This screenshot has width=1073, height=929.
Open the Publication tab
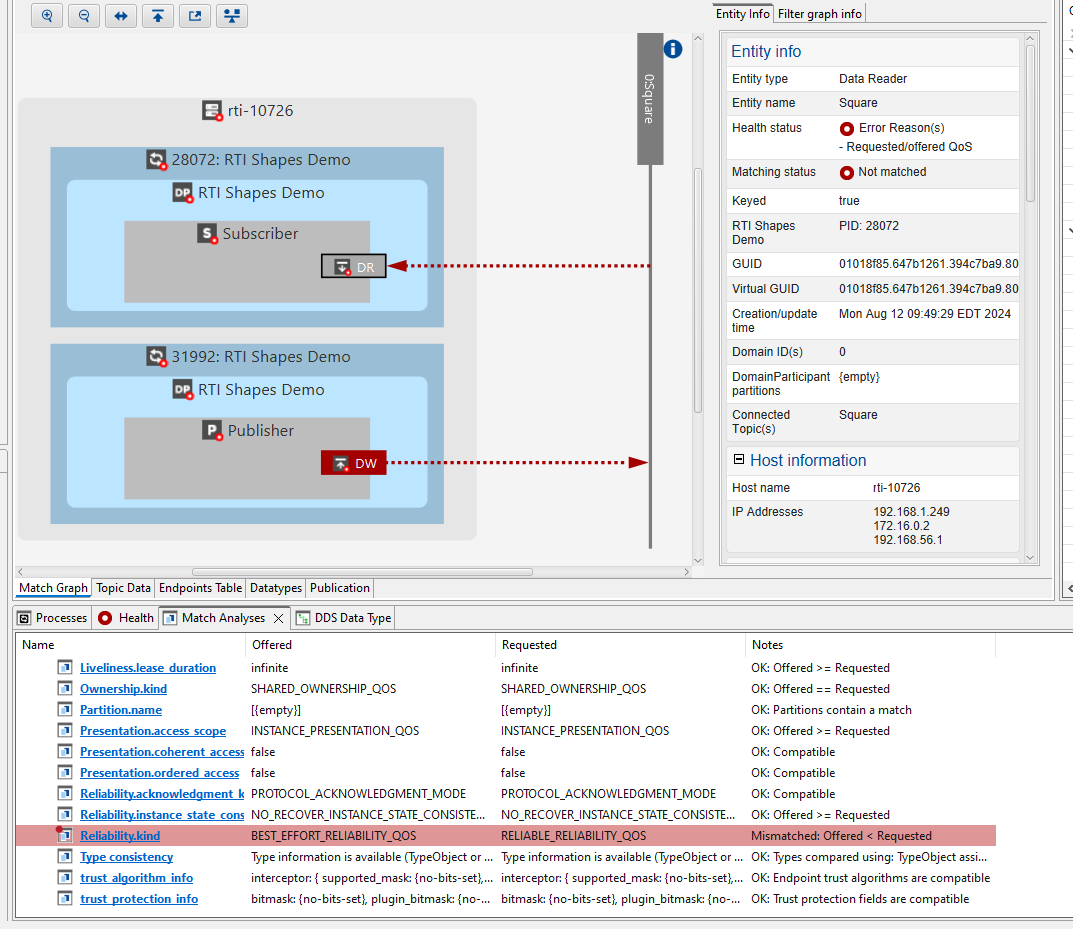pos(340,588)
